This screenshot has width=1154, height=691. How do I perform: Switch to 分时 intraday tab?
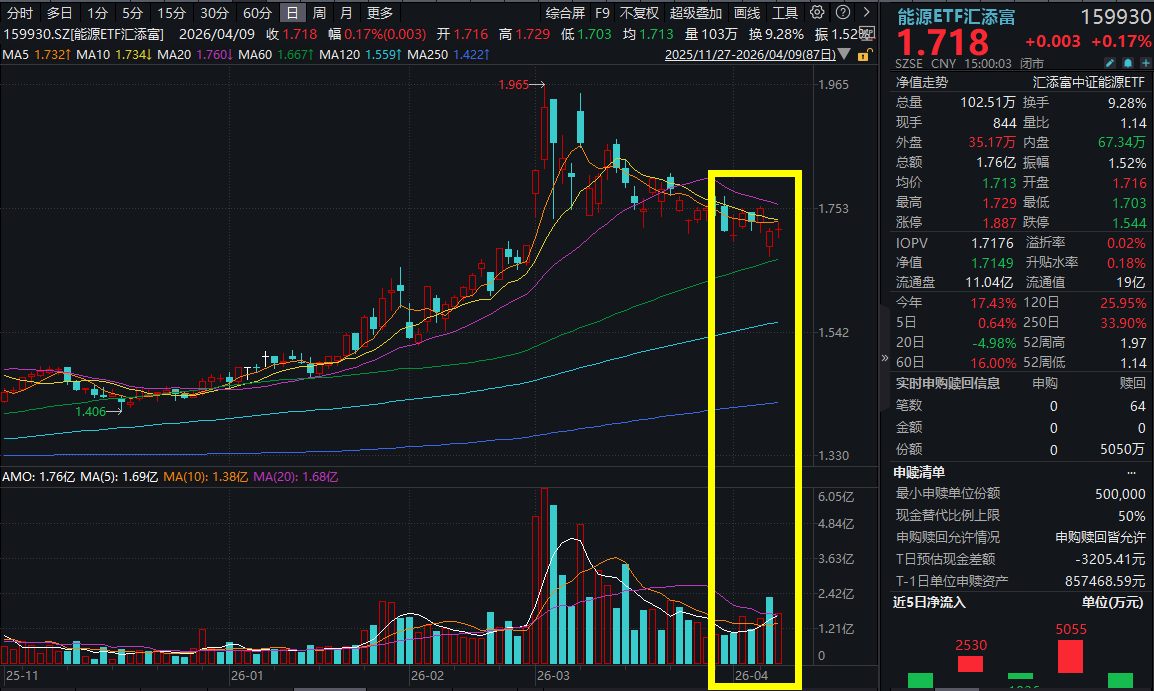click(20, 13)
